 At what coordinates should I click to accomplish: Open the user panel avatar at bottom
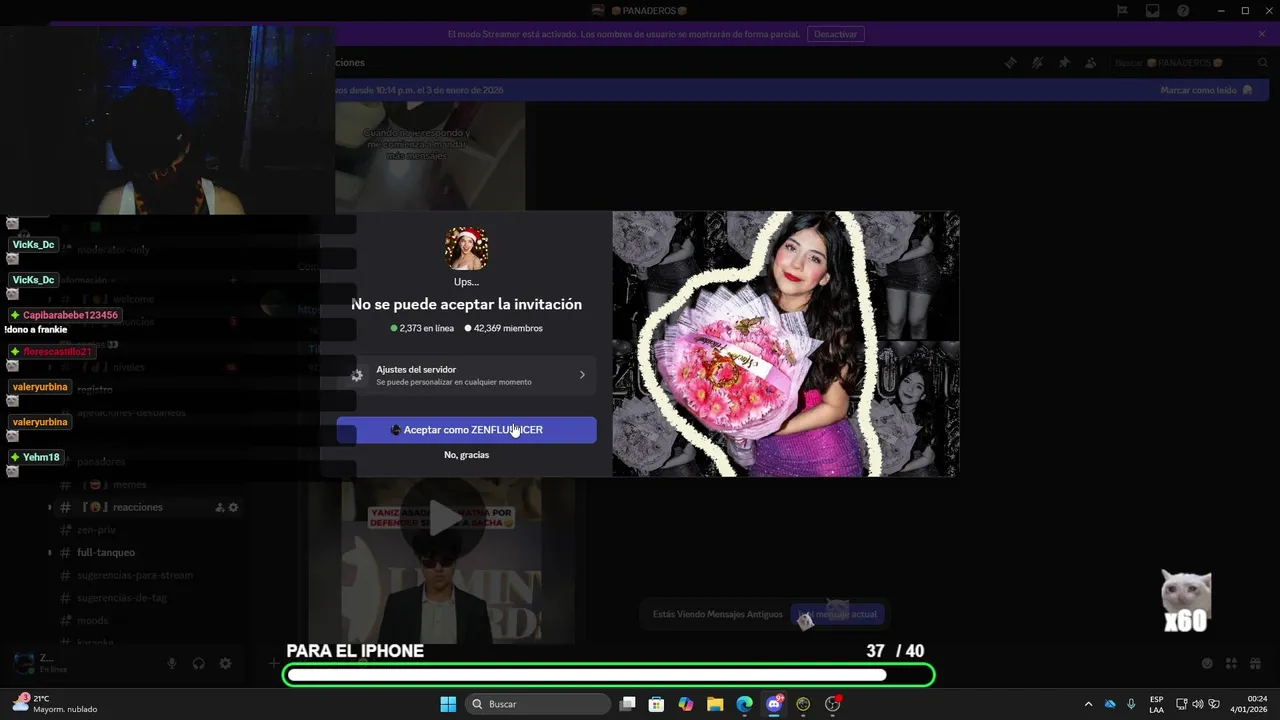23,663
